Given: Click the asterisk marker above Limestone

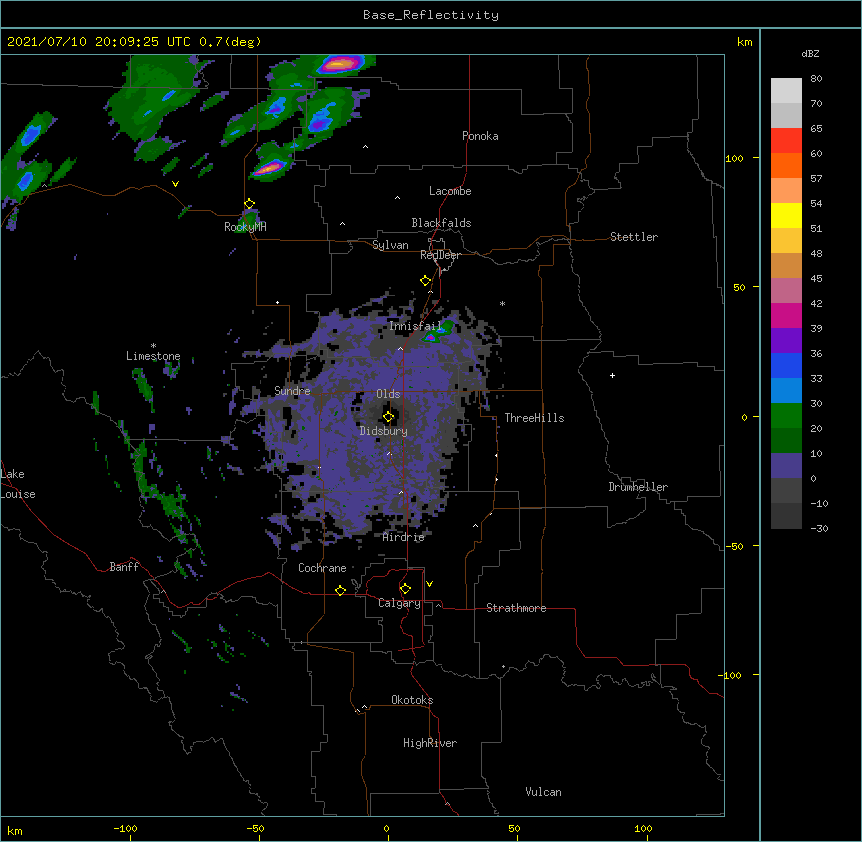Looking at the screenshot, I should [153, 346].
